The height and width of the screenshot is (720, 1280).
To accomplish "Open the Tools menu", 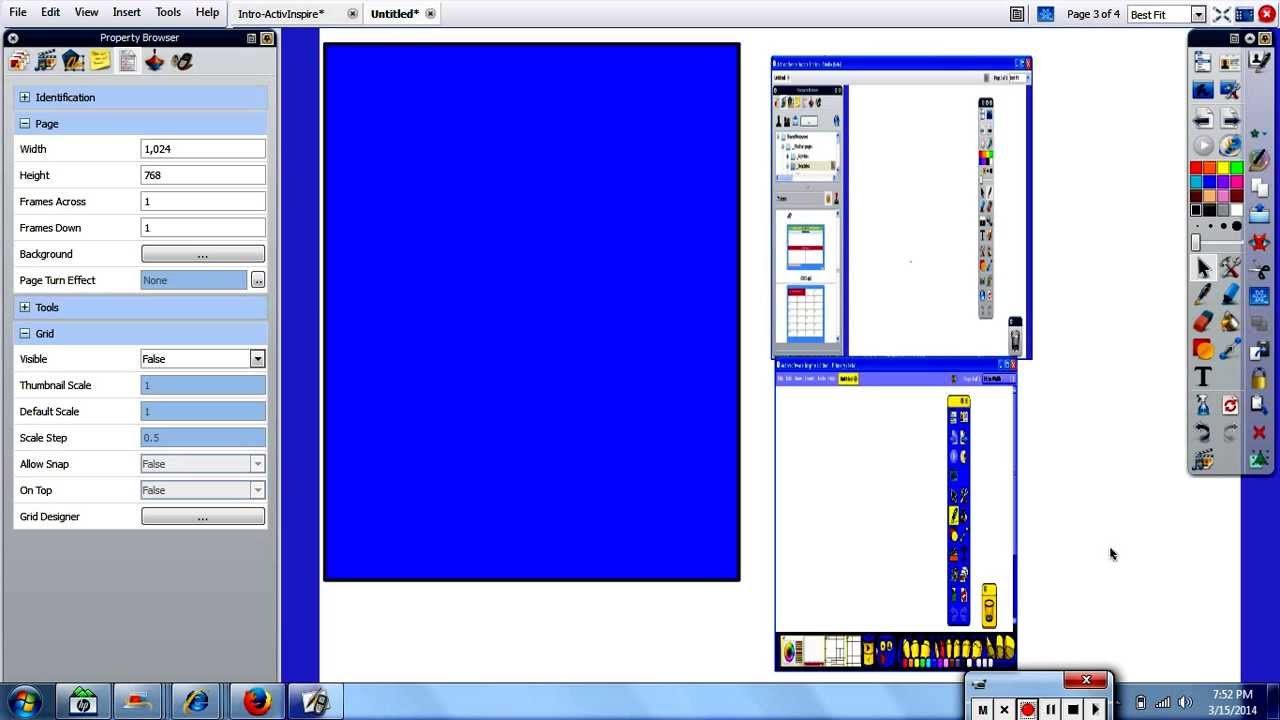I will (168, 12).
